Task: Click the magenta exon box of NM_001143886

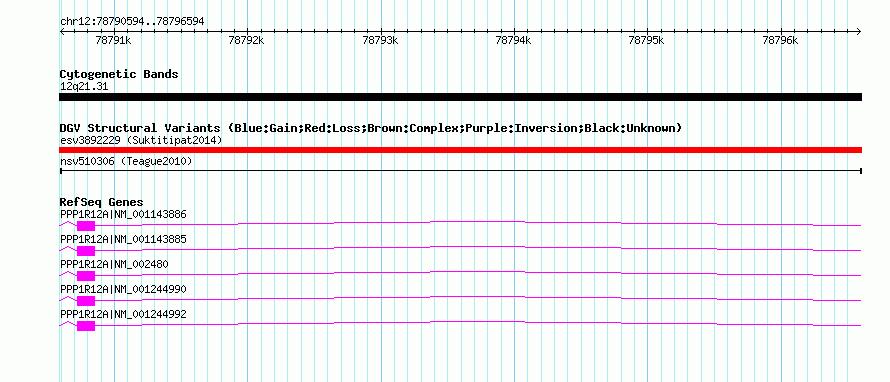Action: click(86, 226)
